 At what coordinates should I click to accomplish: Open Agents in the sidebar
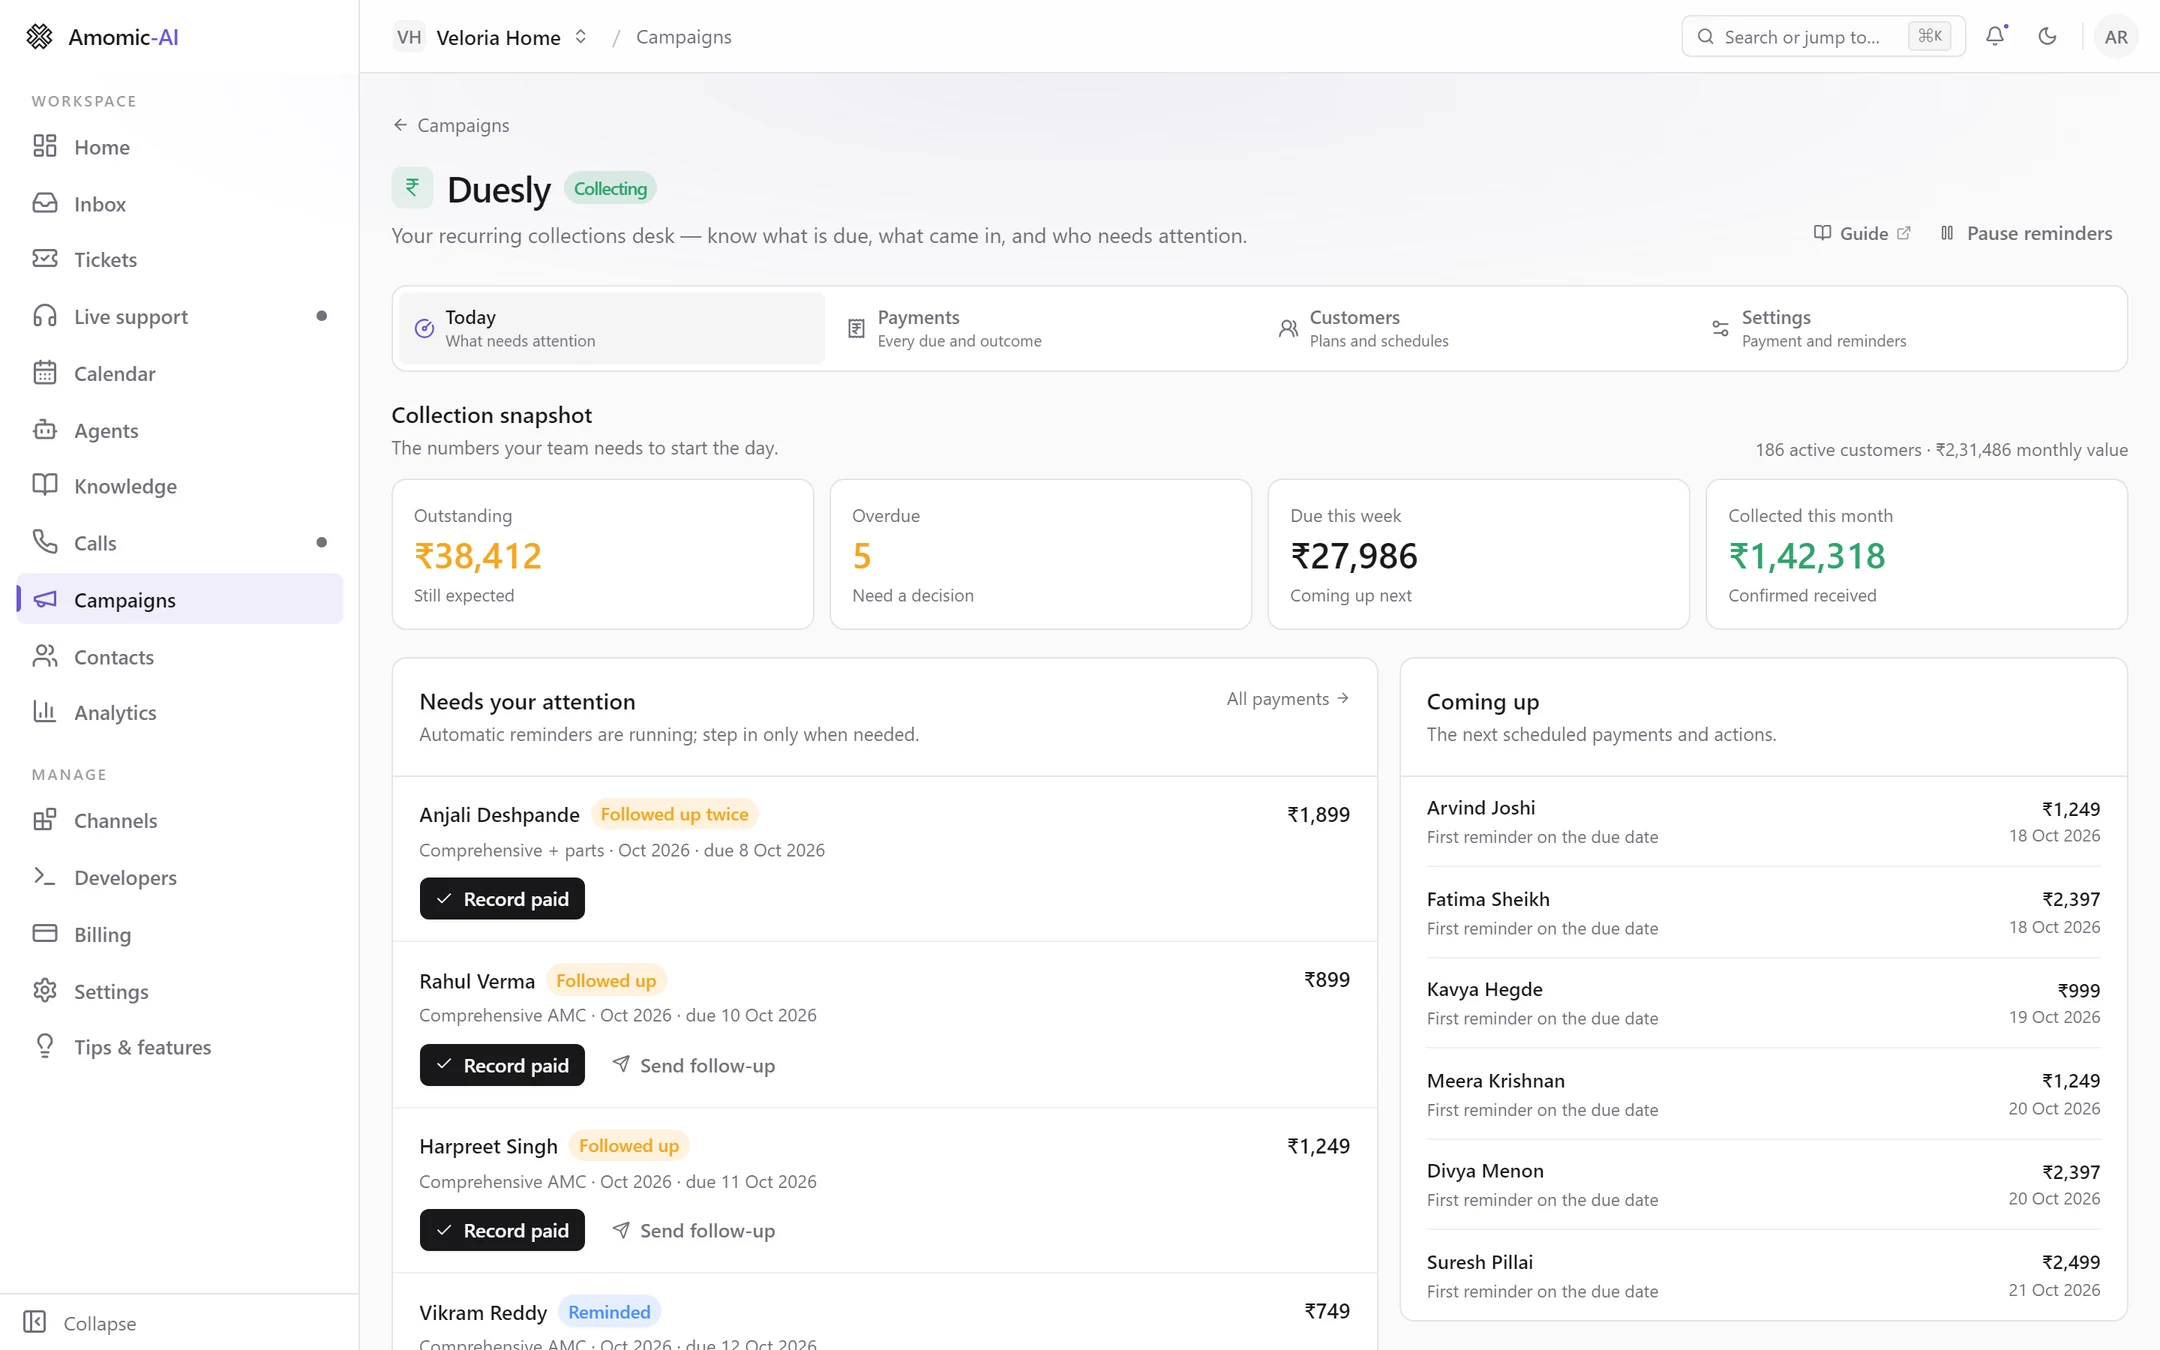click(x=180, y=430)
